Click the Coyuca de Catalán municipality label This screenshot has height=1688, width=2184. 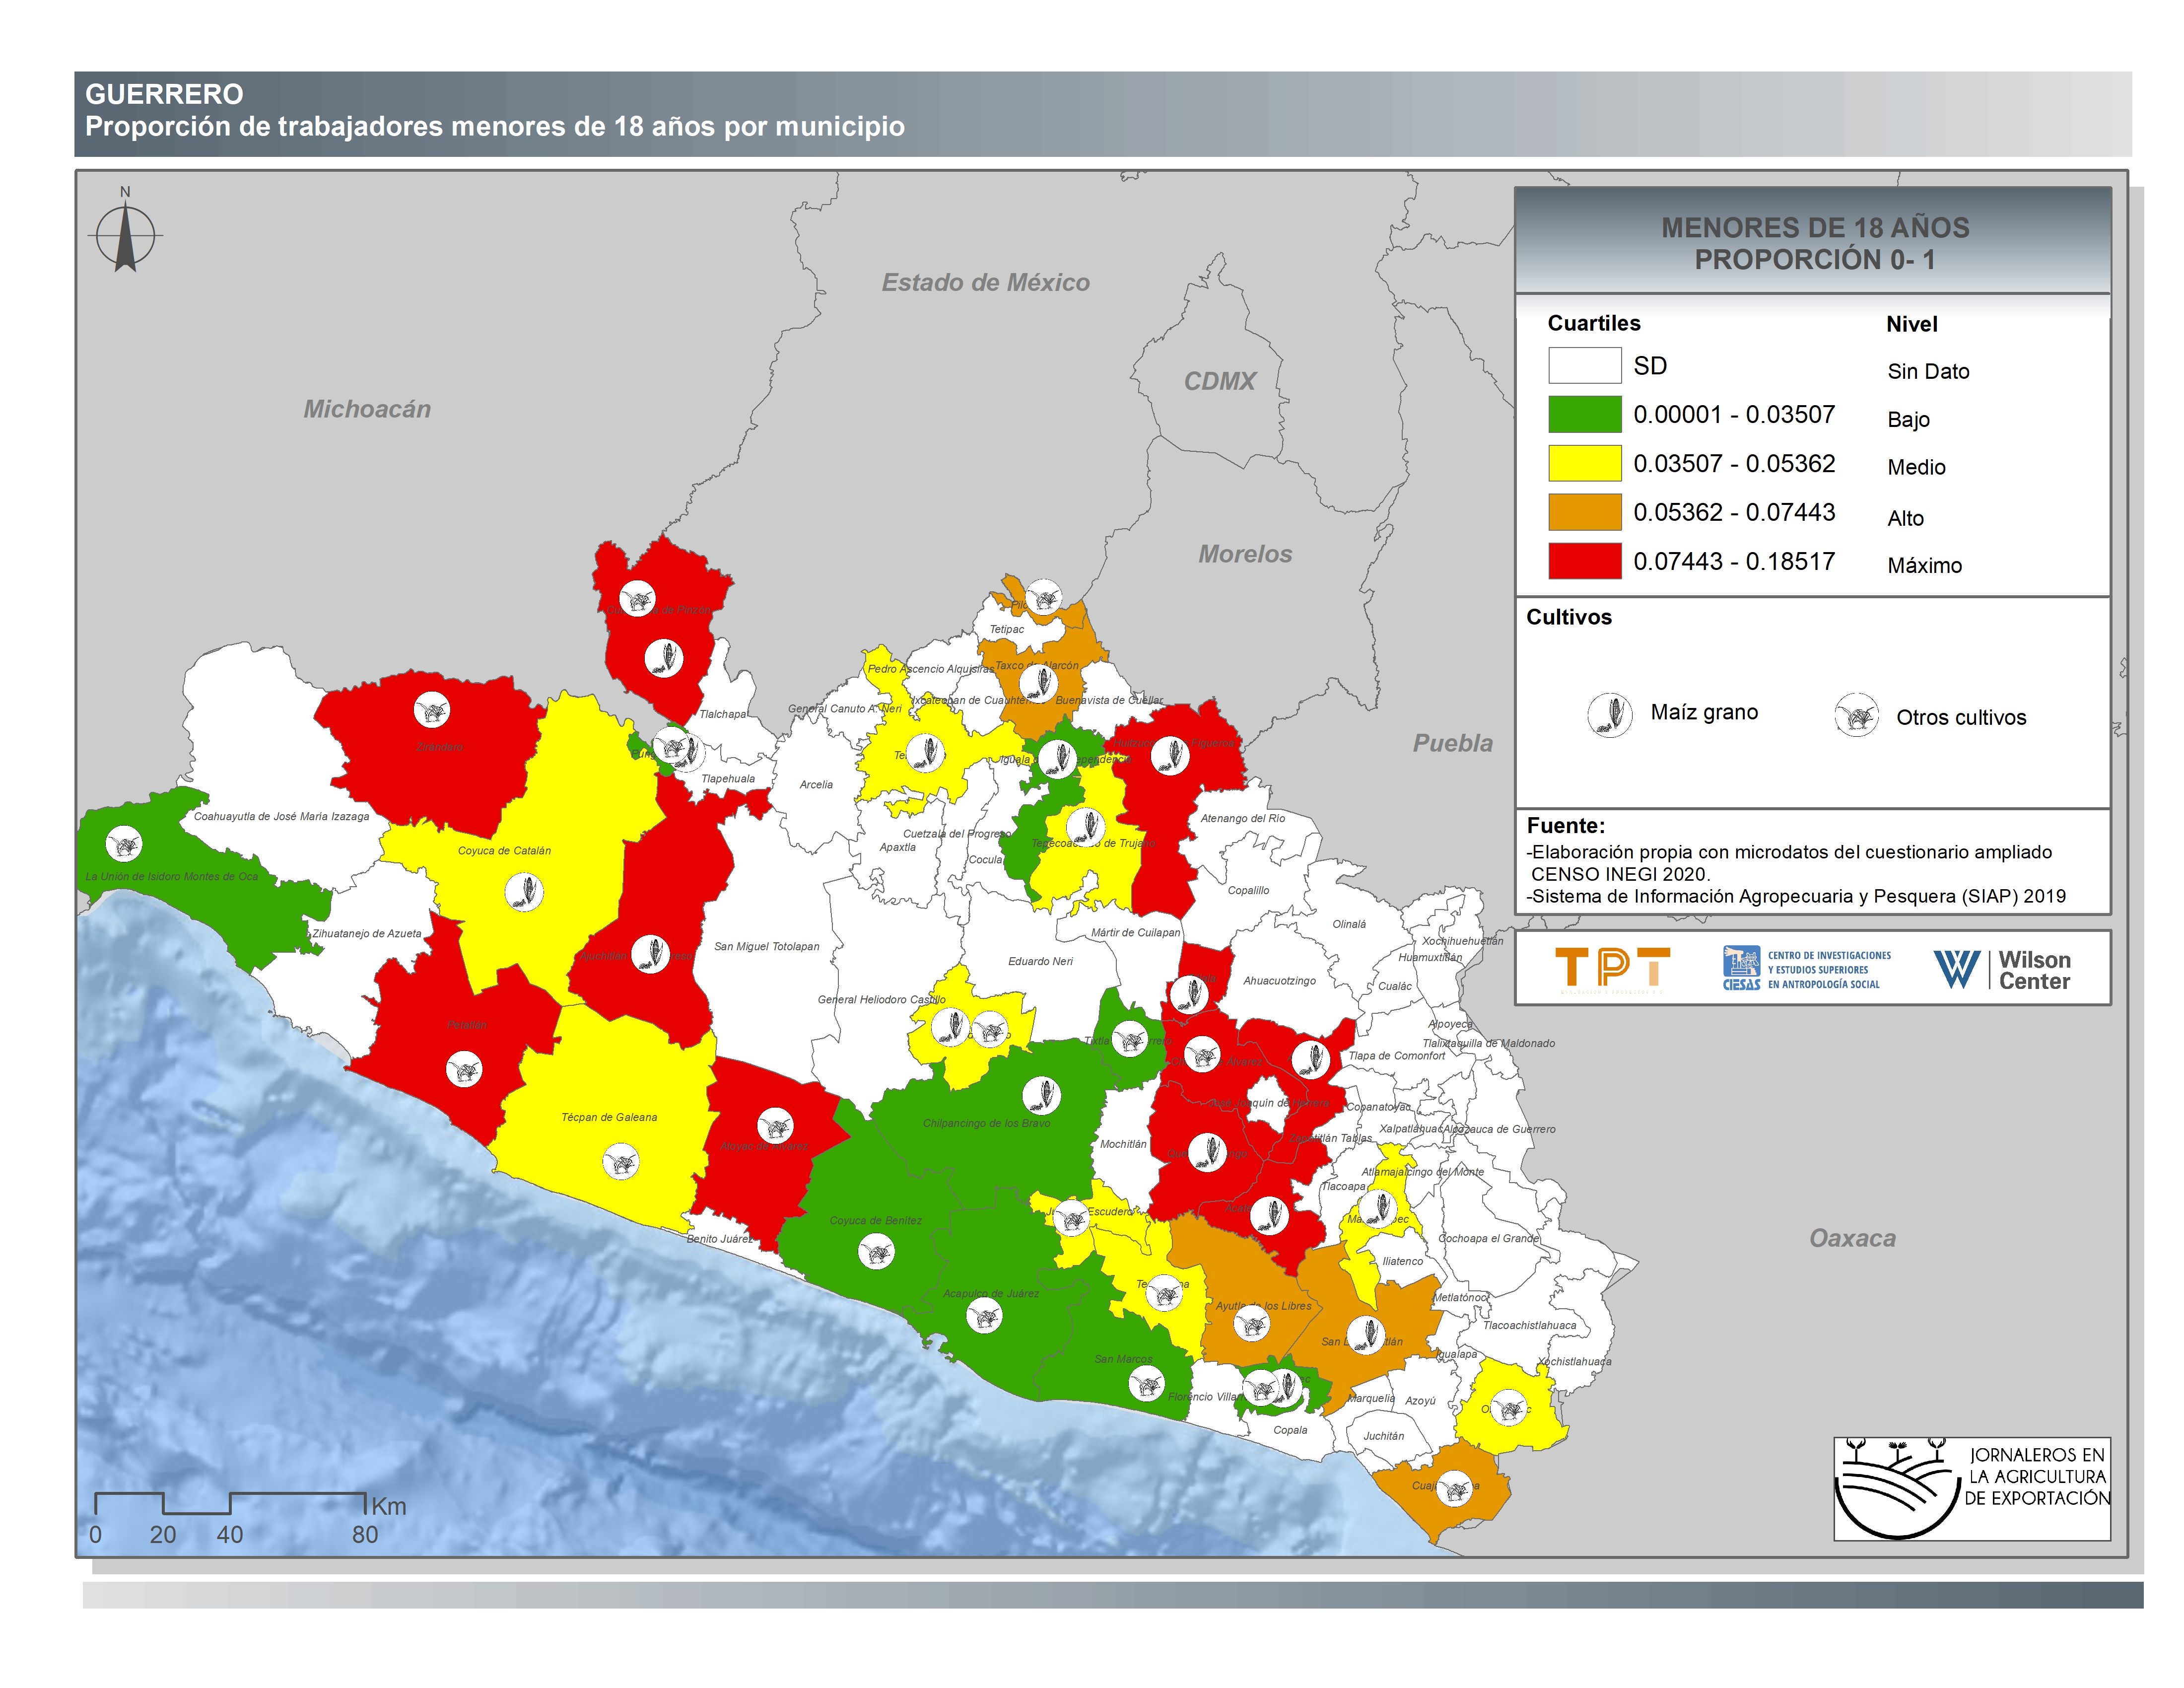(x=504, y=851)
